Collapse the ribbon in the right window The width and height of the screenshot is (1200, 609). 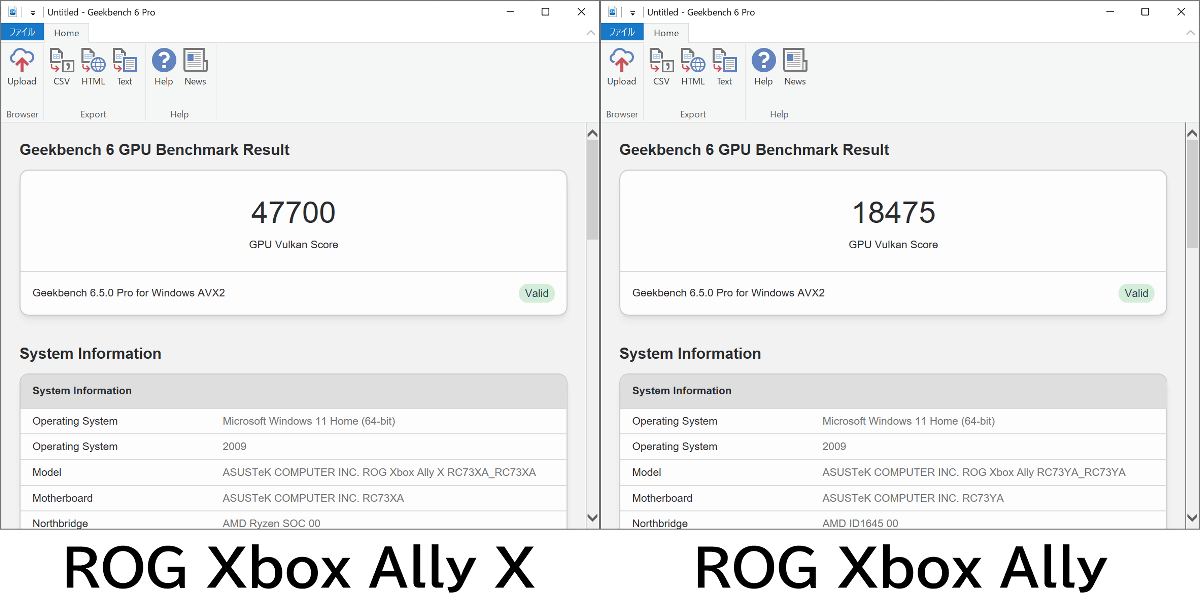pyautogui.click(x=1190, y=33)
